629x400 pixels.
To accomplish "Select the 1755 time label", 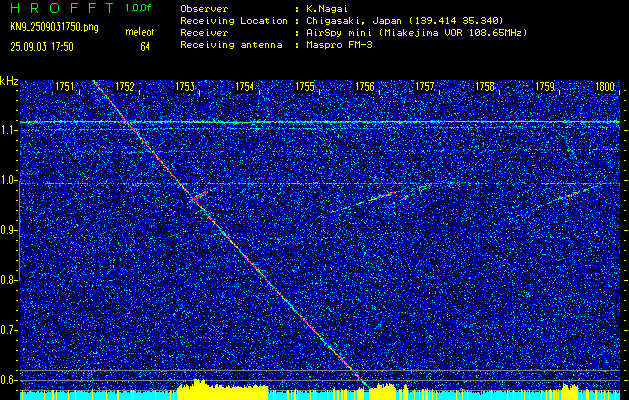I will pyautogui.click(x=305, y=87).
